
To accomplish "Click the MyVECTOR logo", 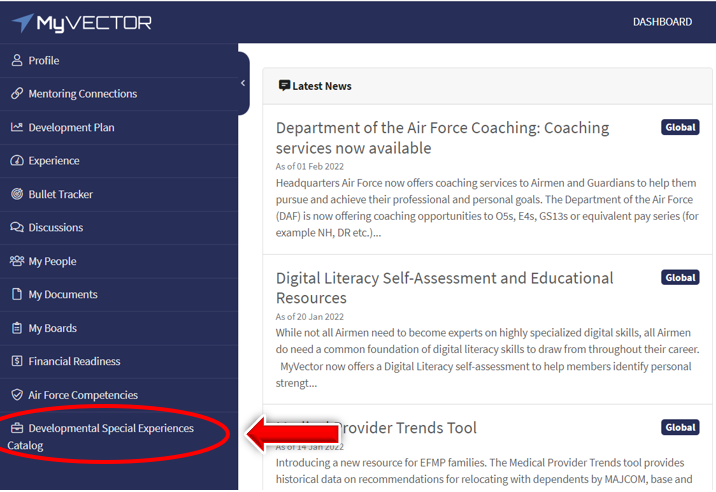I will (82, 23).
